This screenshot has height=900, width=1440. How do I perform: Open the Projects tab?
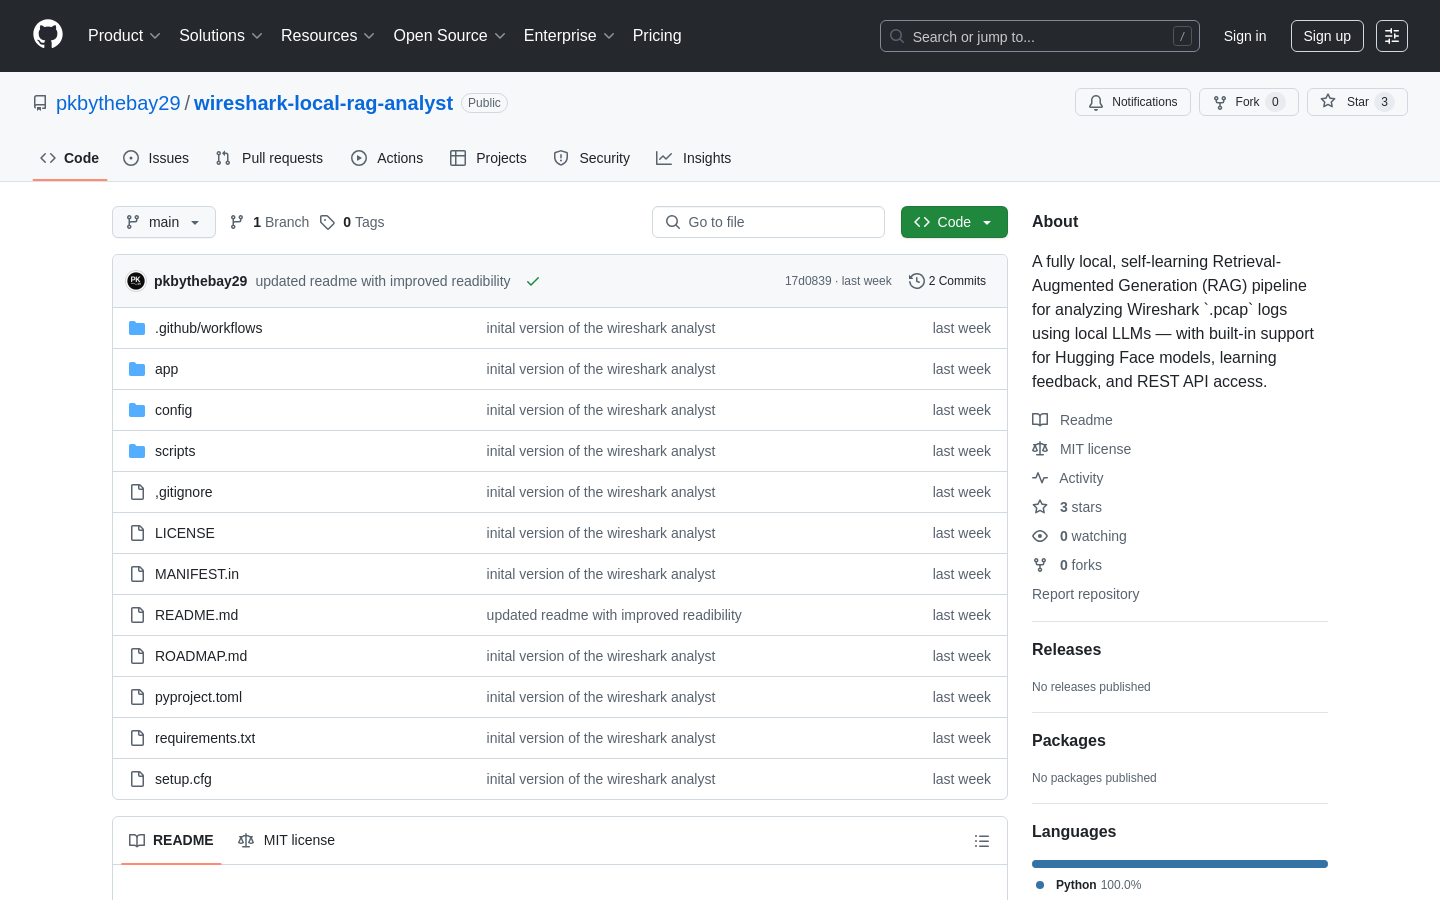(488, 158)
